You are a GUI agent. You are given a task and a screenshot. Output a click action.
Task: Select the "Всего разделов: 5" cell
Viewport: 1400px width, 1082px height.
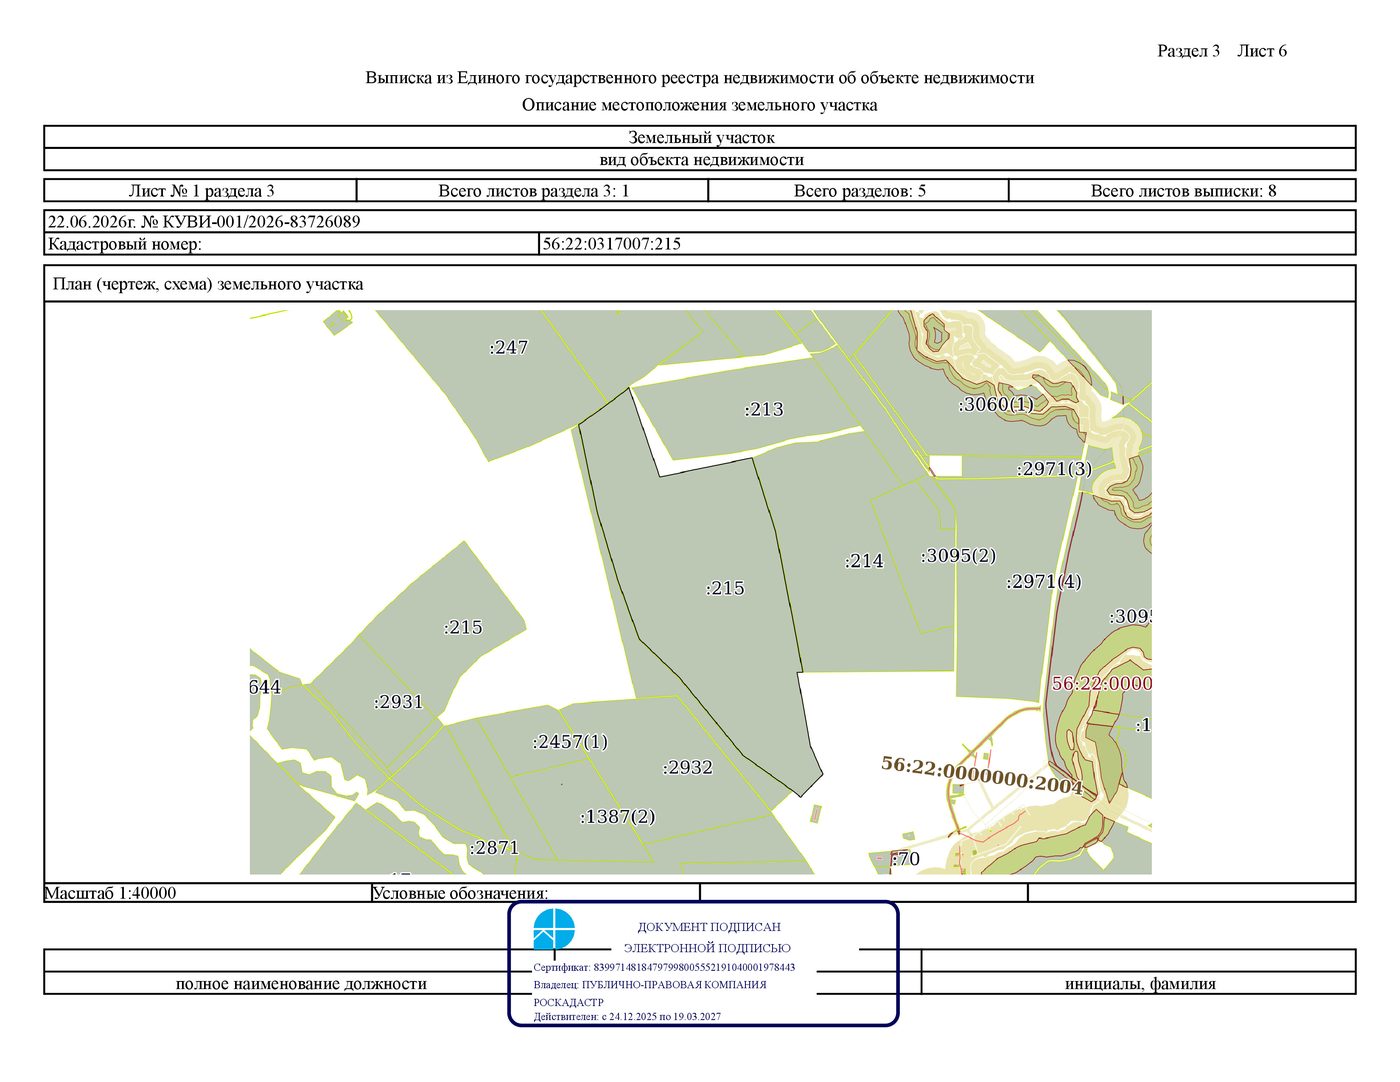859,191
